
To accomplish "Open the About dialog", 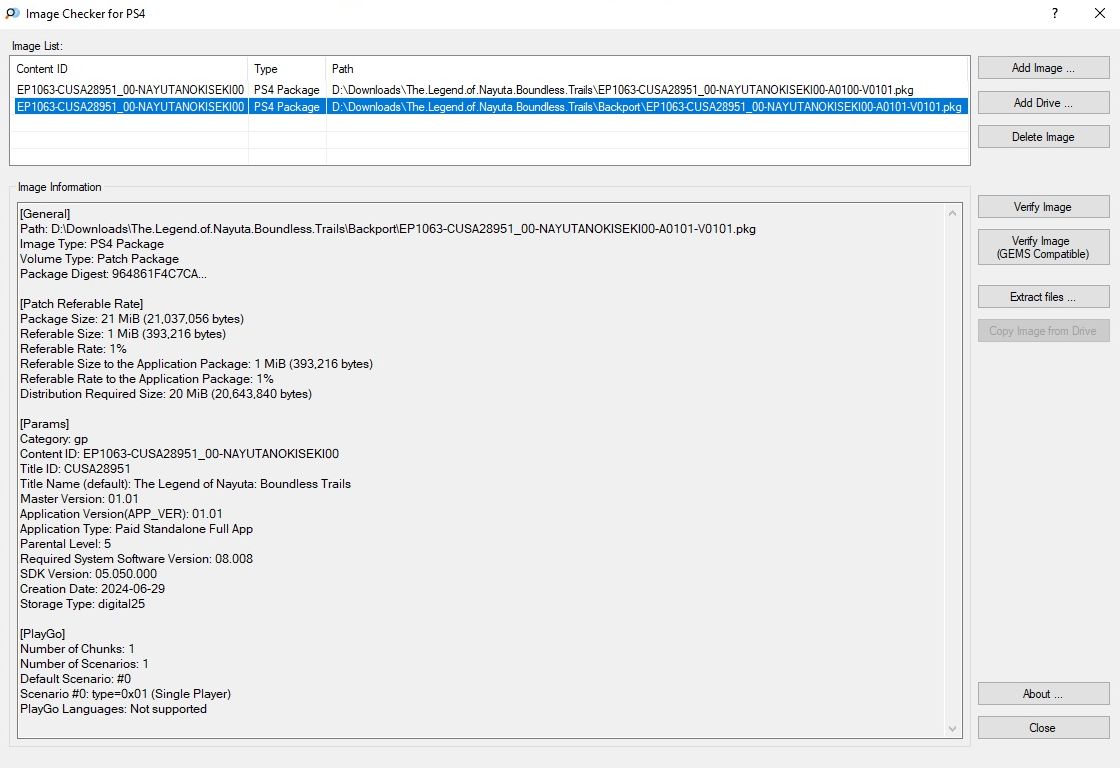I will [1043, 694].
